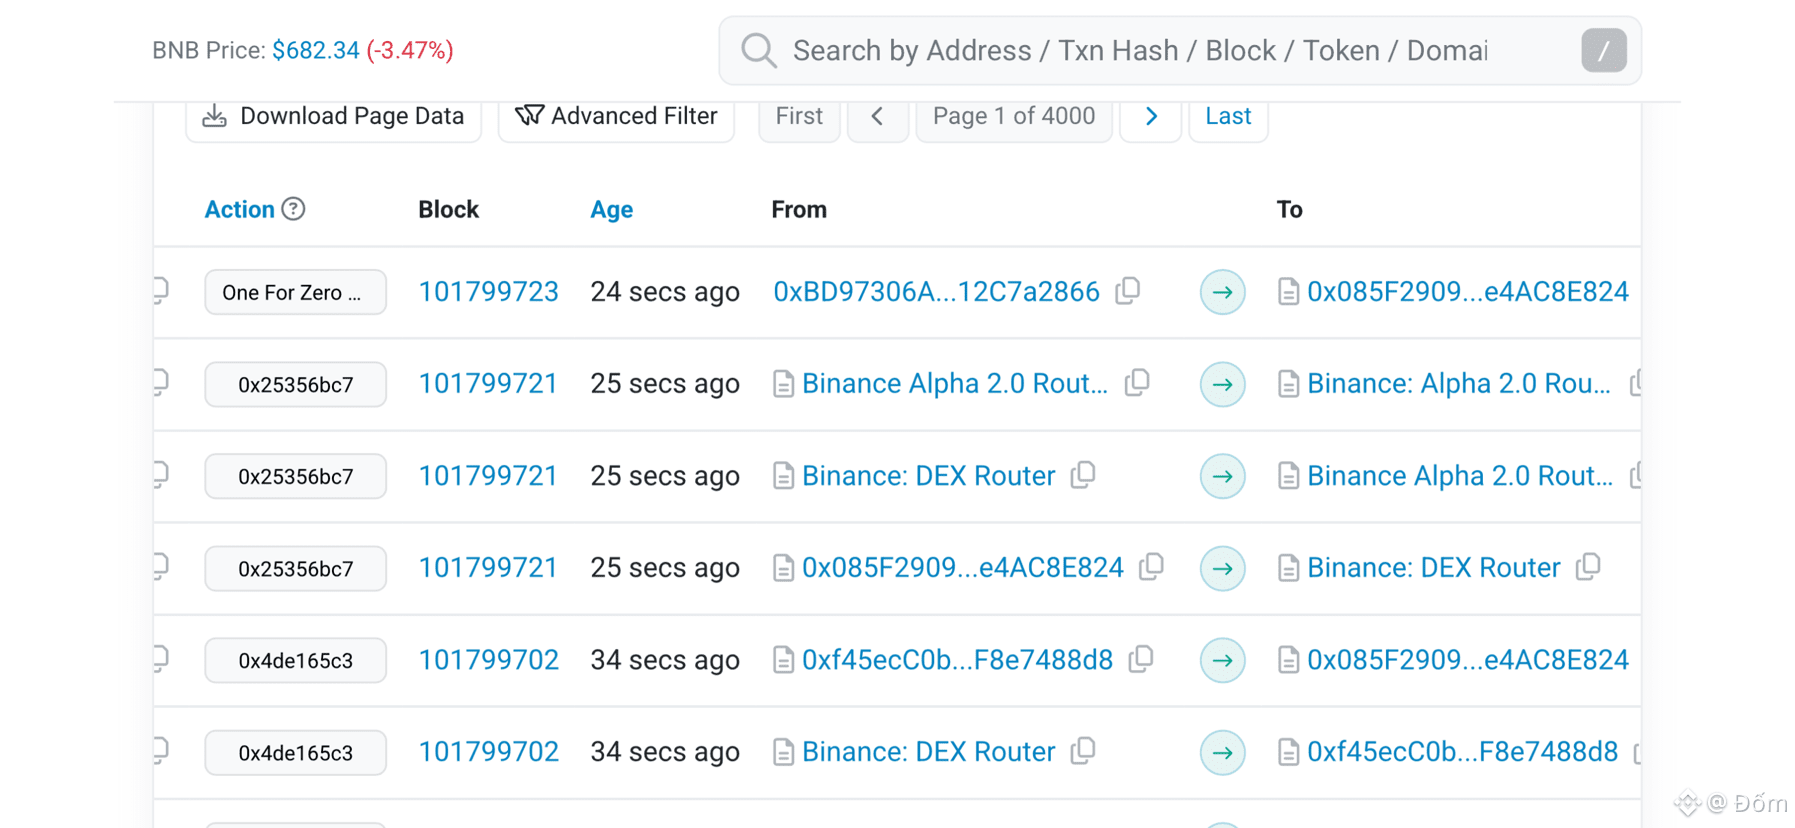The image size is (1795, 828).
Task: Copy the 0xf45ecC0b...F8e7488d8 from address
Action: point(1141,659)
